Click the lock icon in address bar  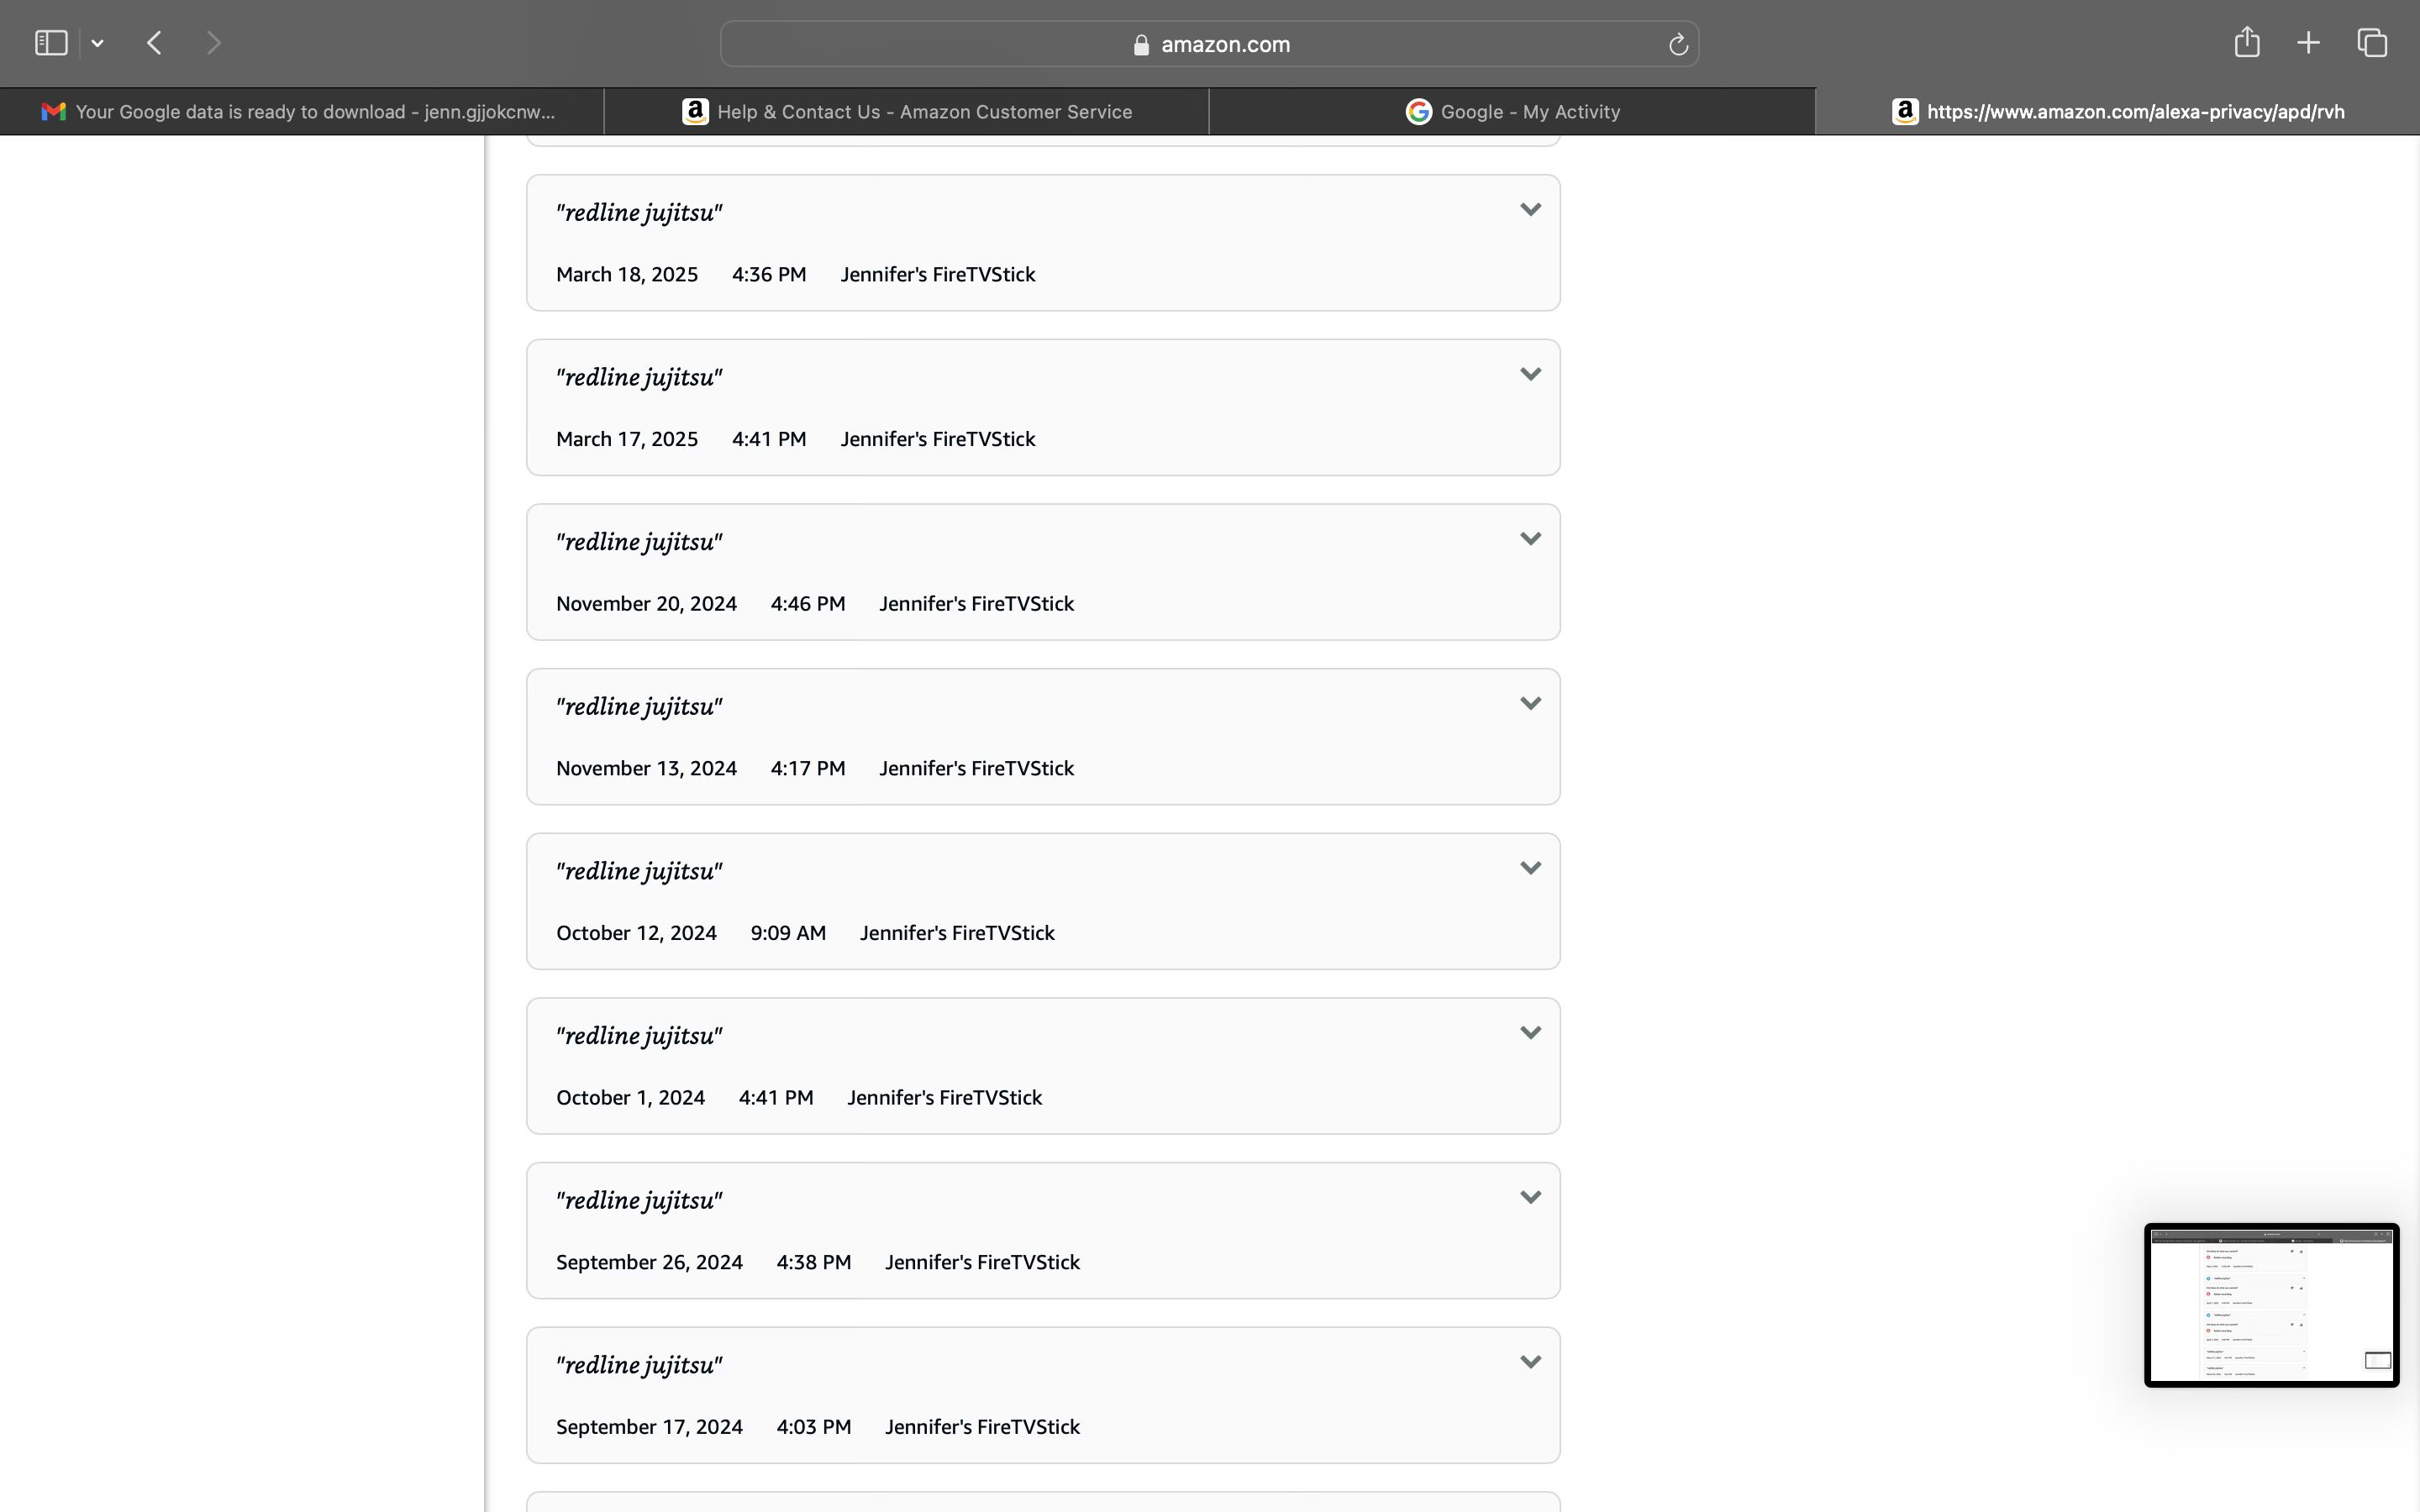click(1141, 45)
